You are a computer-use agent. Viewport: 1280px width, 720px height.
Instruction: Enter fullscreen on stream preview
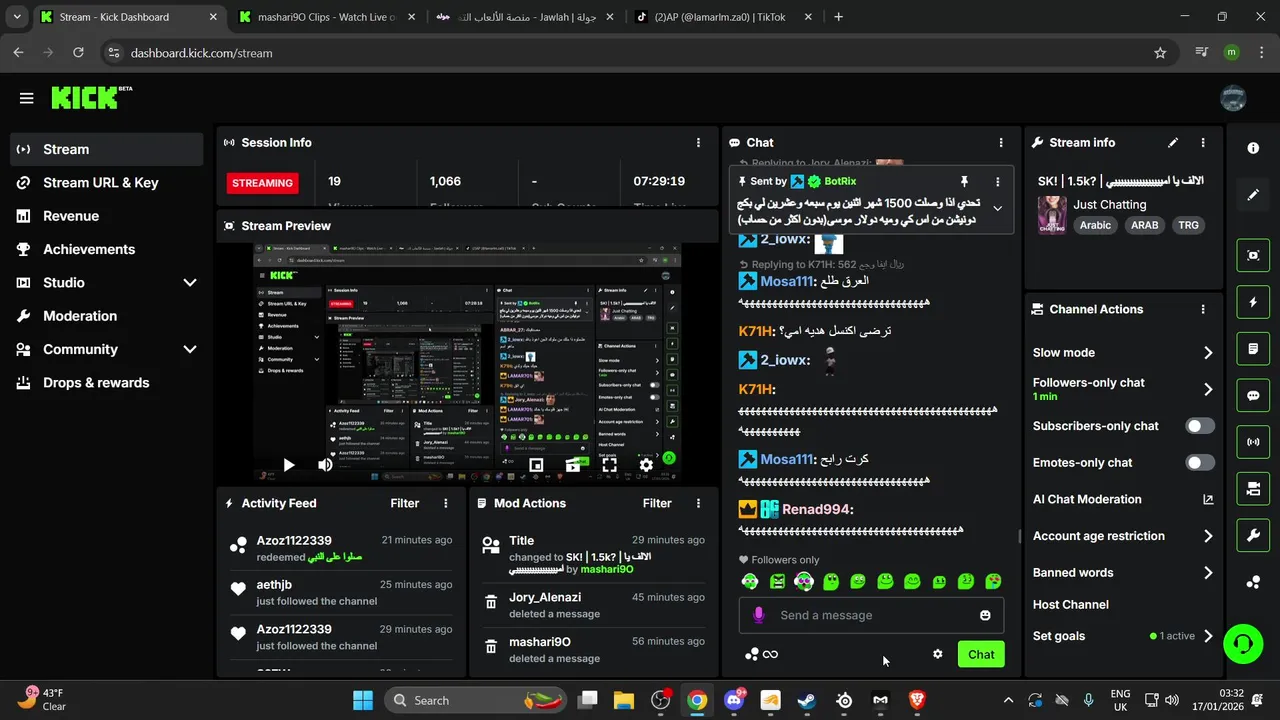pyautogui.click(x=609, y=465)
